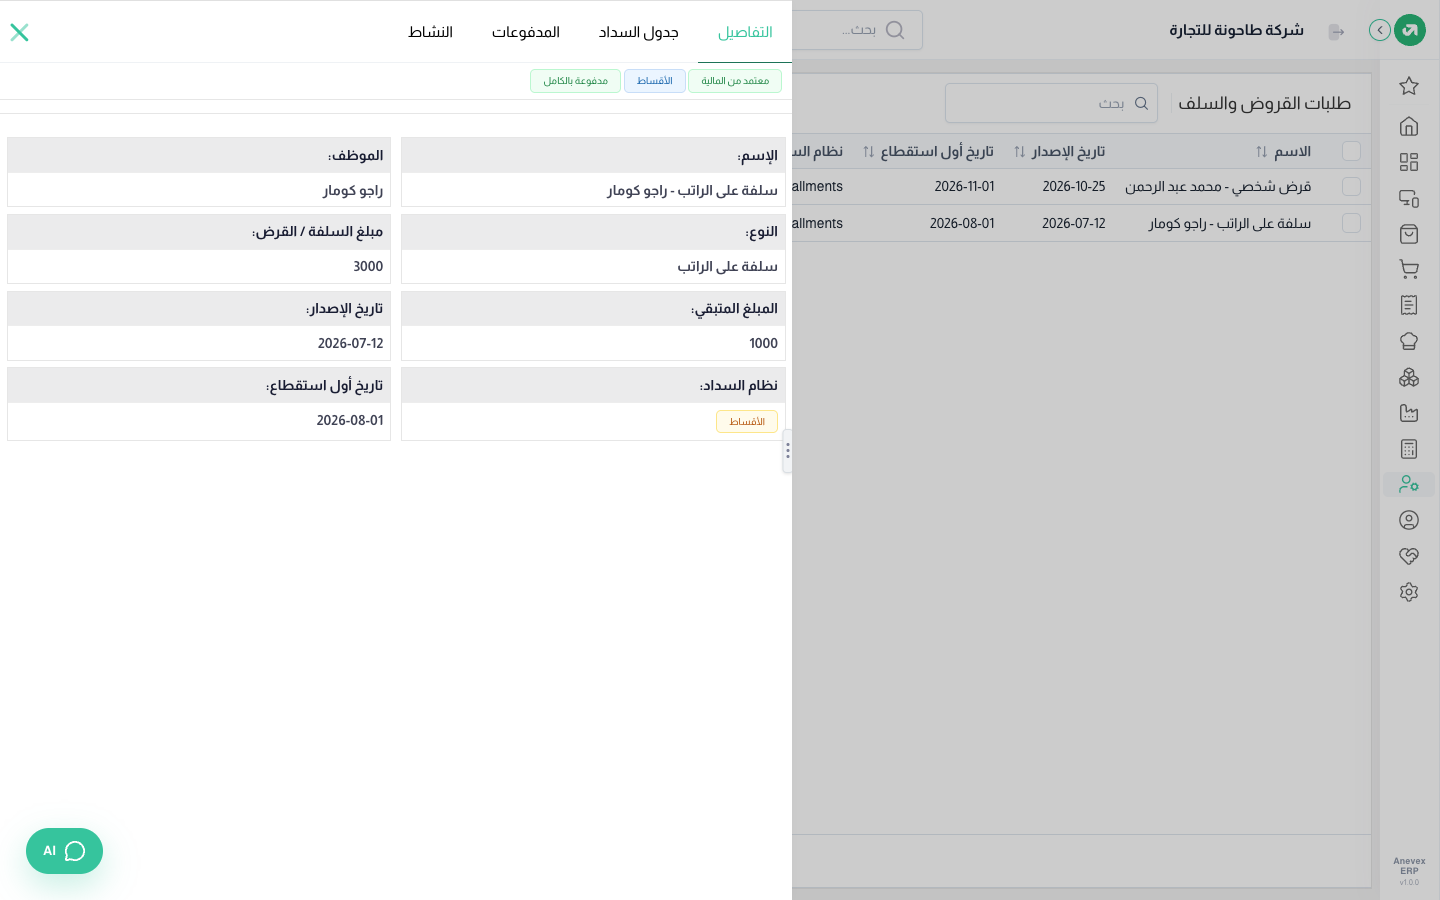Close the loan details panel
1440x900 pixels.
pos(19,32)
